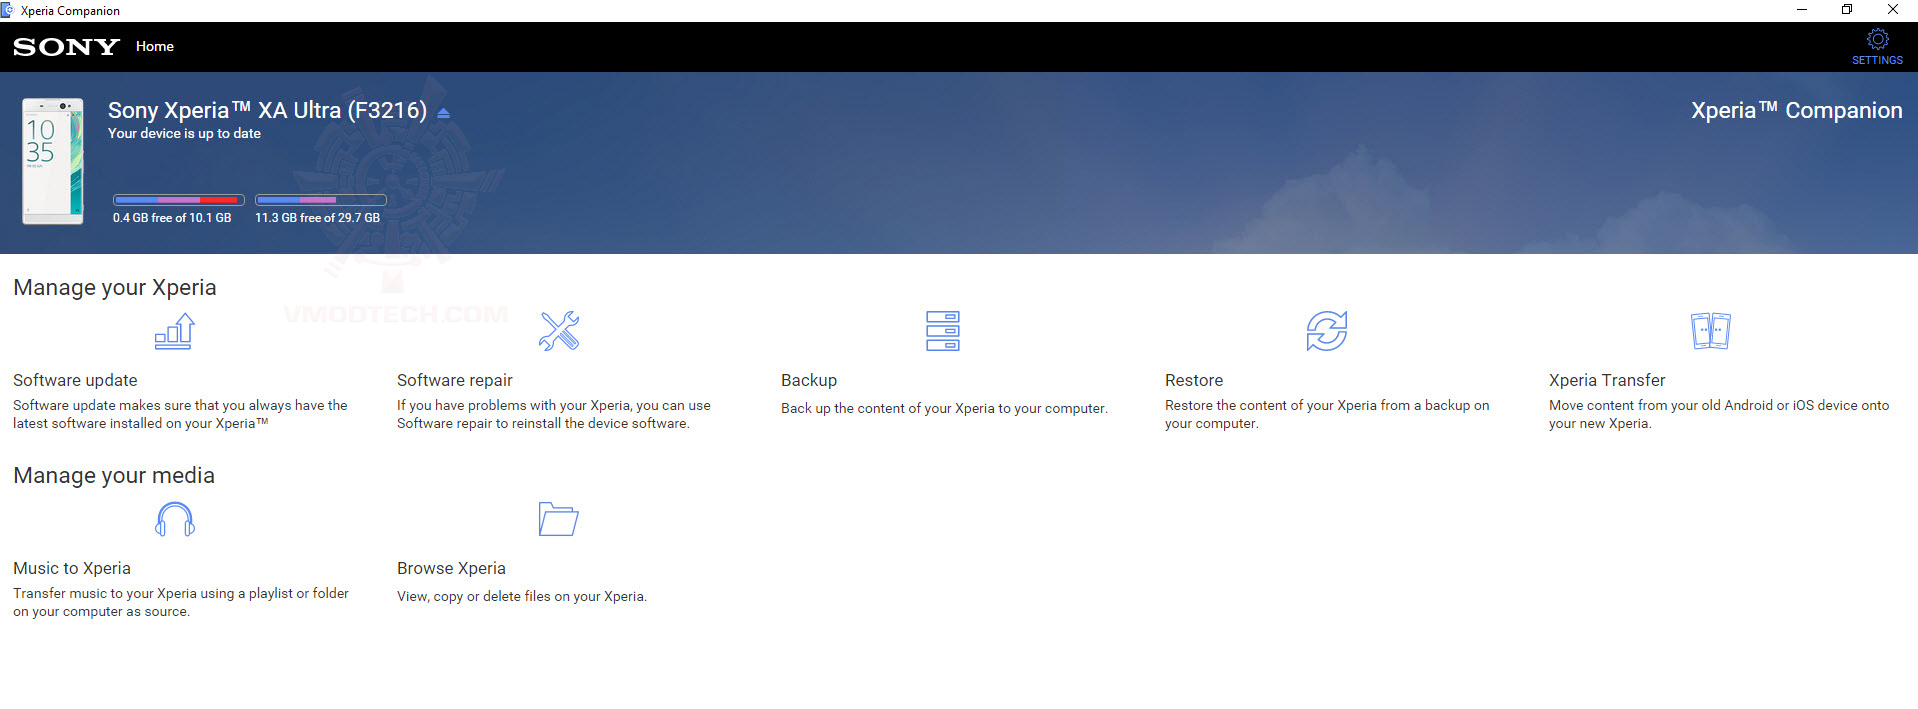Open the Software update icon
Image resolution: width=1918 pixels, height=709 pixels.
click(175, 331)
